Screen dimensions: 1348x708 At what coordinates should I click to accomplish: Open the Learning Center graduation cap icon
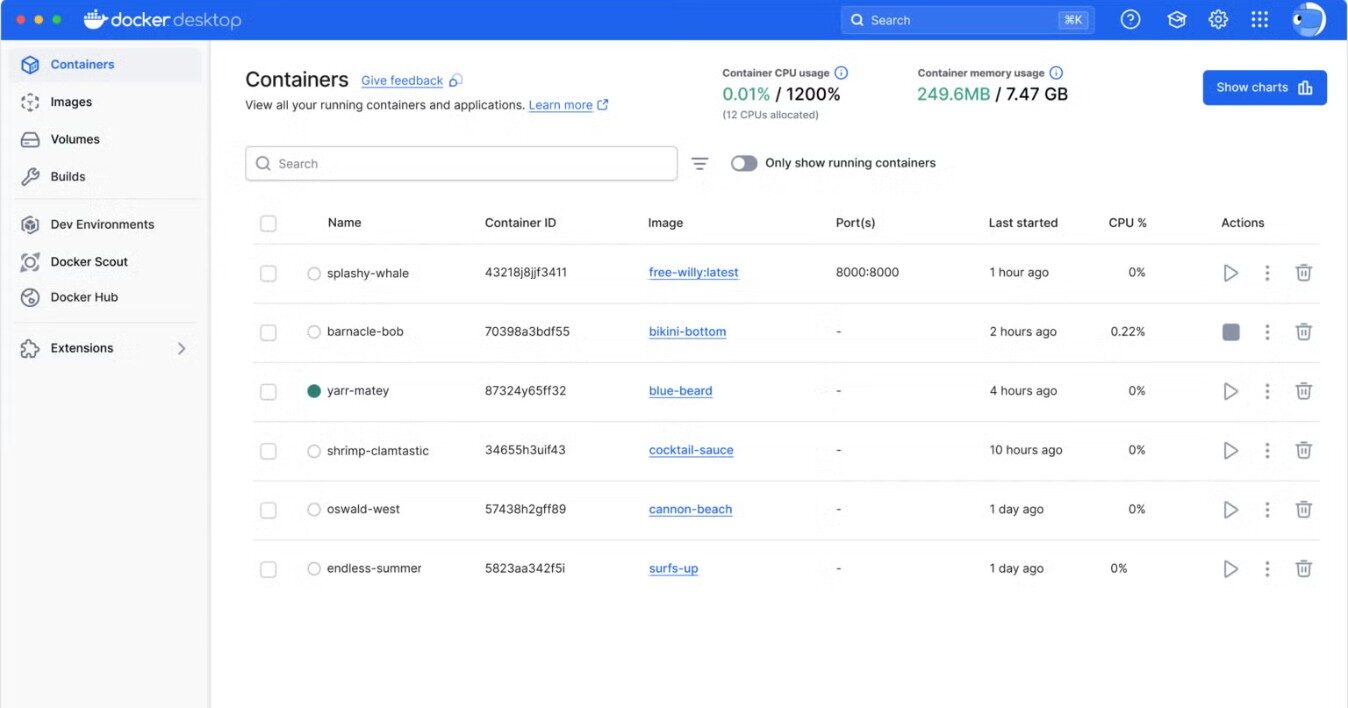(1177, 20)
